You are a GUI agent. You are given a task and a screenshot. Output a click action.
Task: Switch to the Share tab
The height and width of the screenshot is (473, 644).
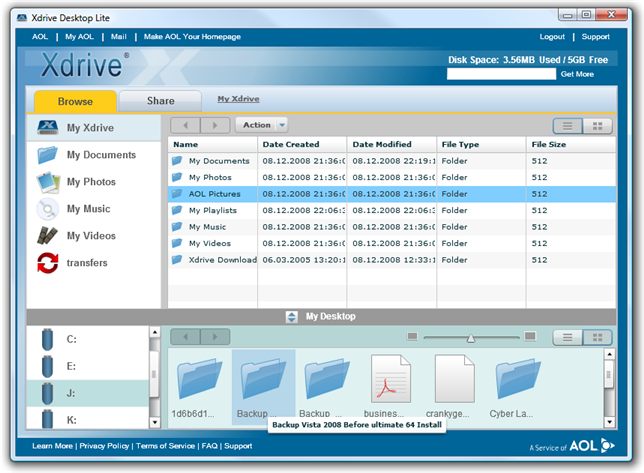click(x=161, y=101)
